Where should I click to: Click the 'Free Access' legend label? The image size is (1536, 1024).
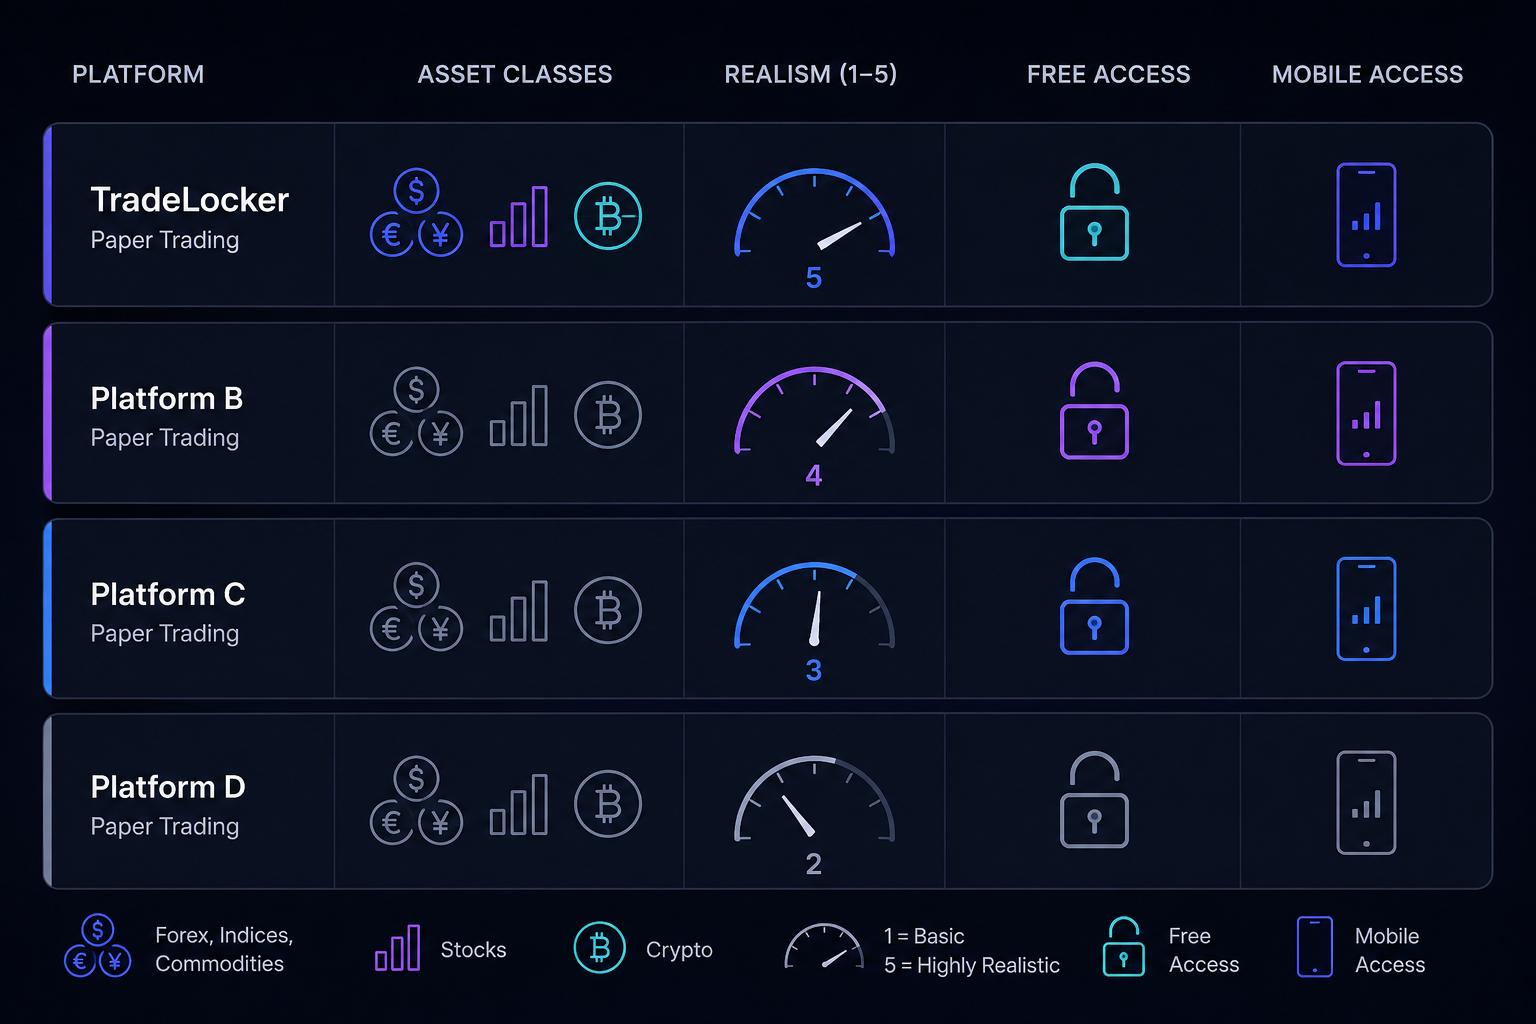pos(1204,950)
